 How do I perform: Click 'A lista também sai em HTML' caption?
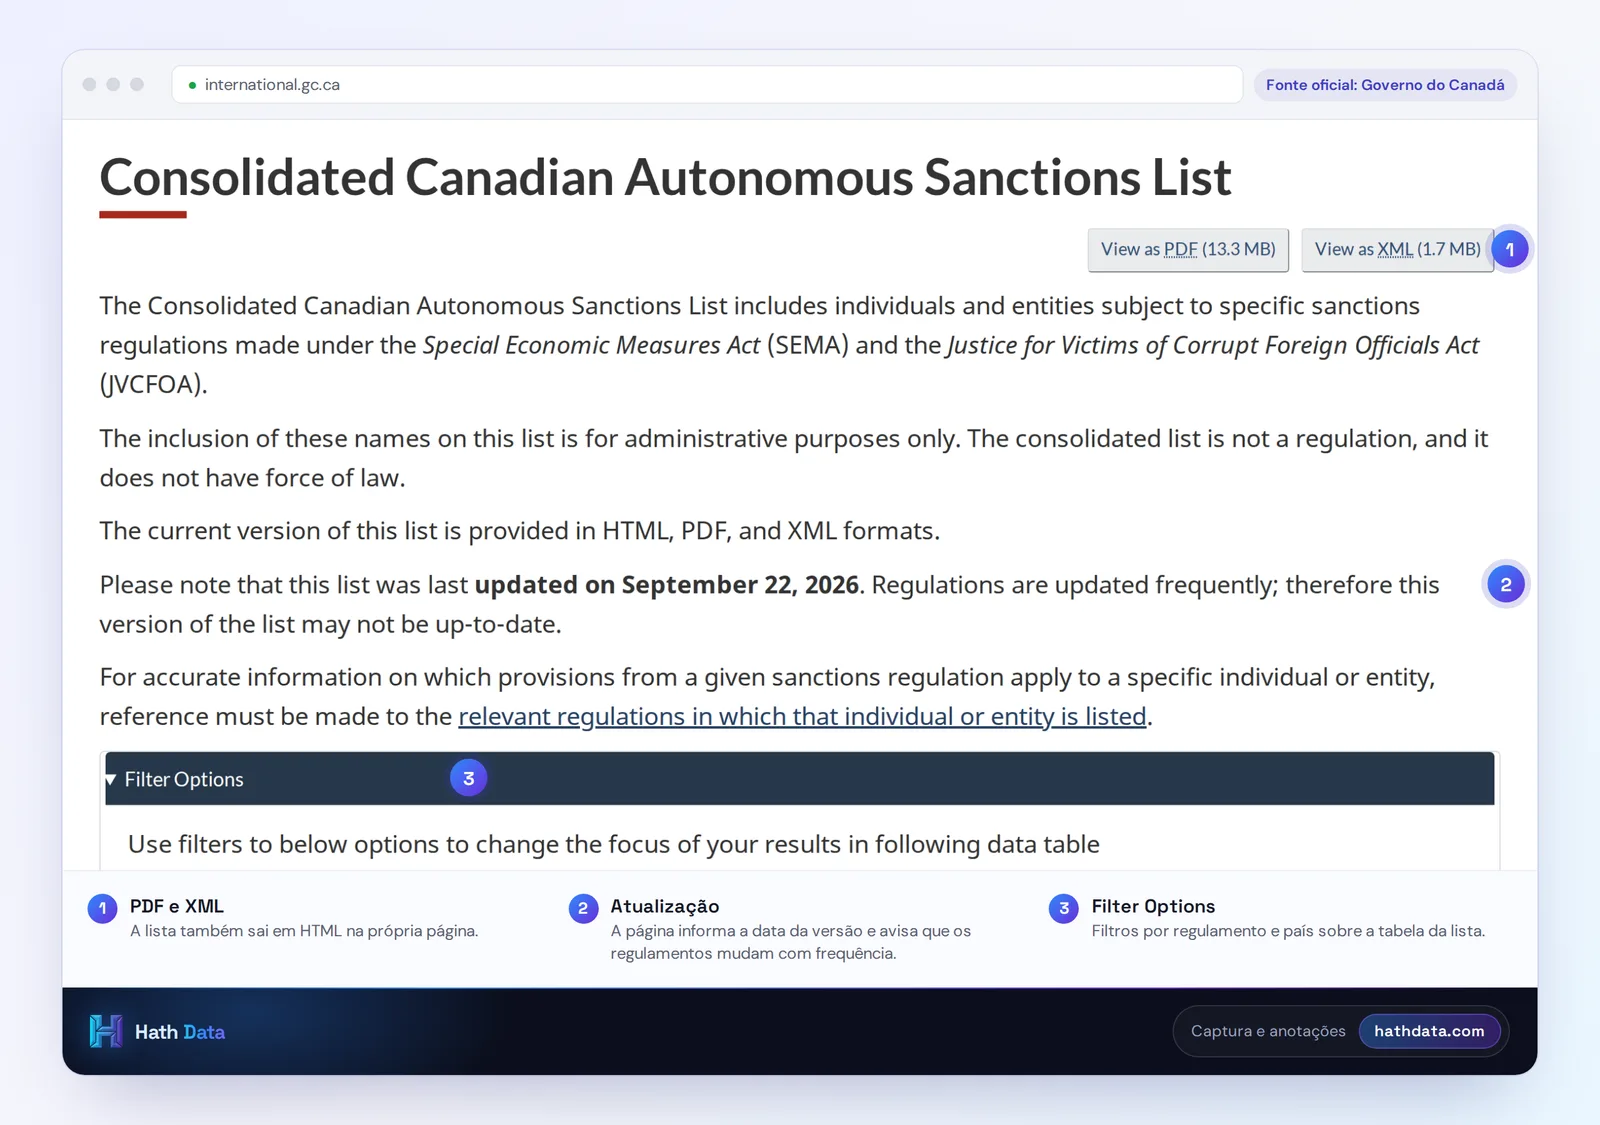tap(304, 931)
